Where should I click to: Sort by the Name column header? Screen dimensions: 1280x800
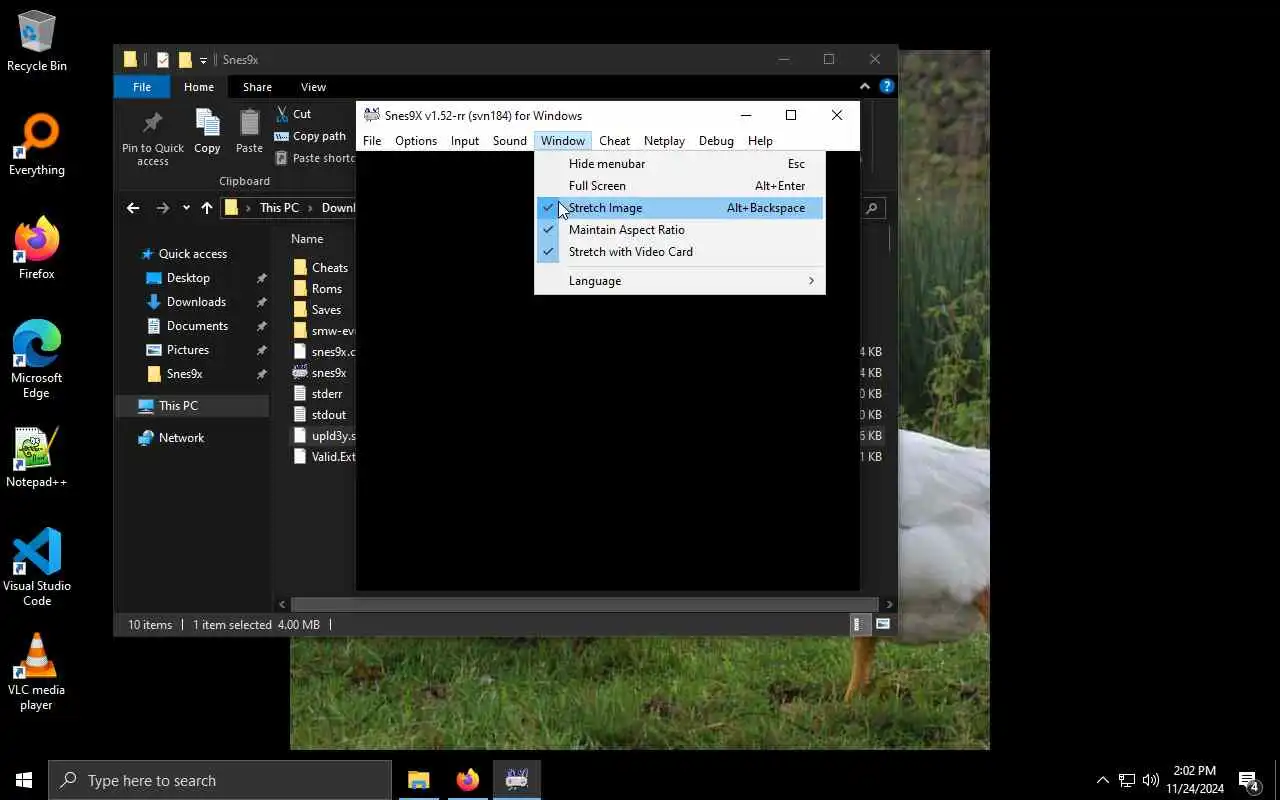(307, 239)
